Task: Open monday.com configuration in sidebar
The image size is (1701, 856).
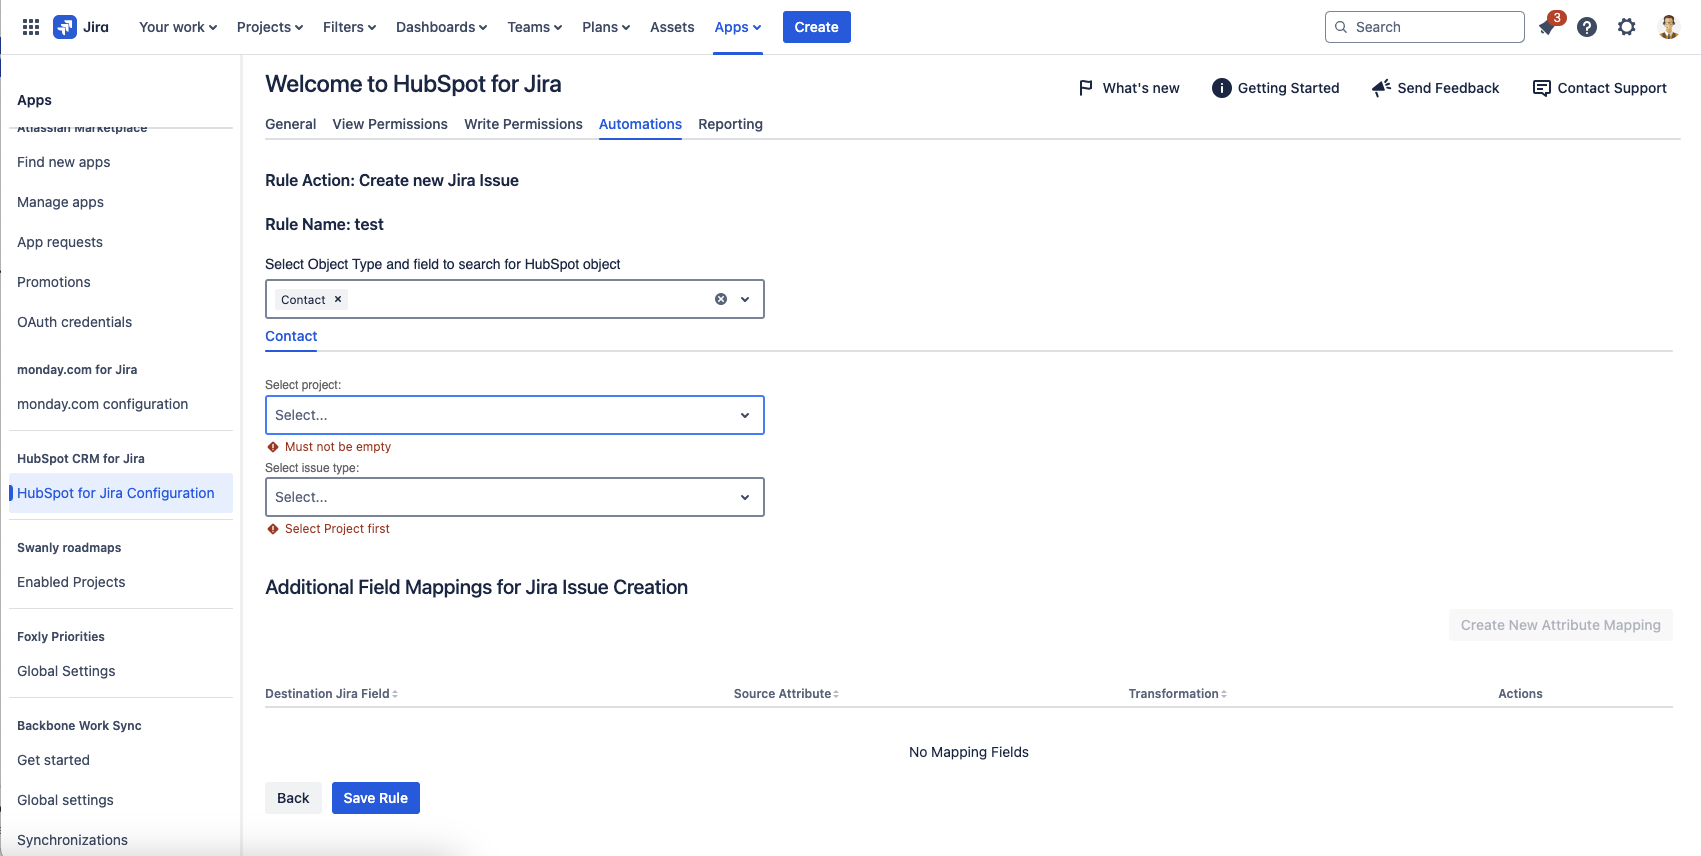Action: tap(103, 404)
